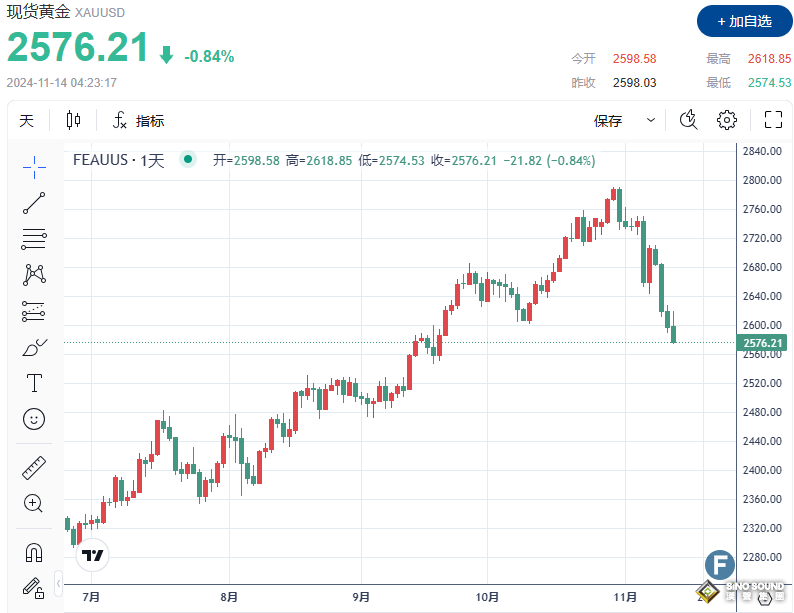Enter fullscreen chart mode
The image size is (794, 613).
point(773,120)
